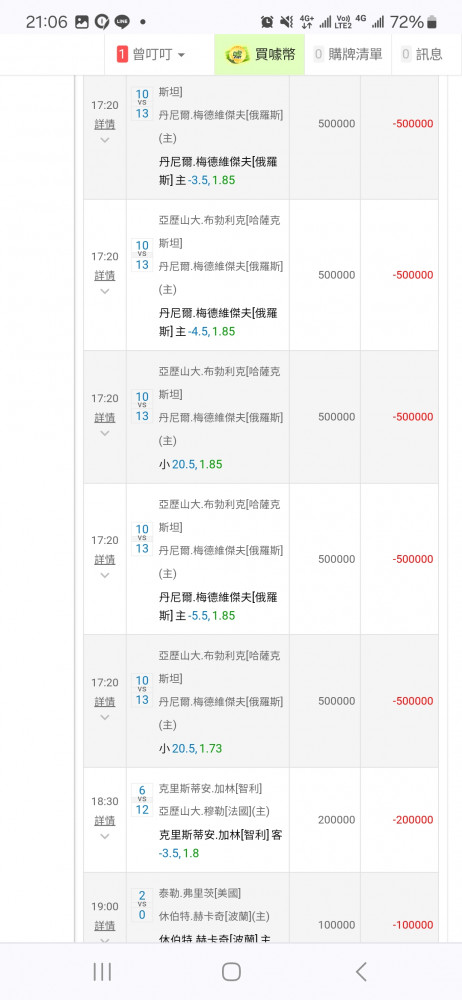Image resolution: width=462 pixels, height=1000 pixels.
Task: Tap the 買嘯幣 coin button
Action: click(x=260, y=55)
